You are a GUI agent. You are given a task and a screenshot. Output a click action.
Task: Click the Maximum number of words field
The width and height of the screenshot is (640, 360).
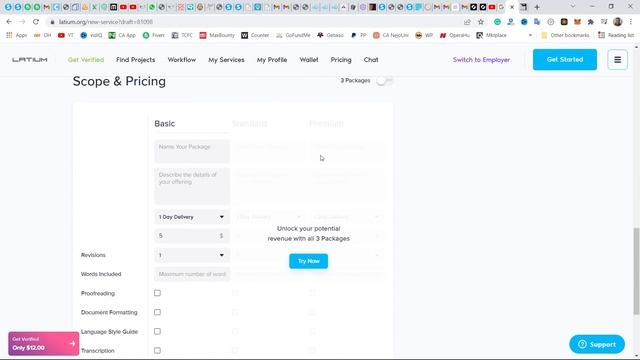(192, 274)
